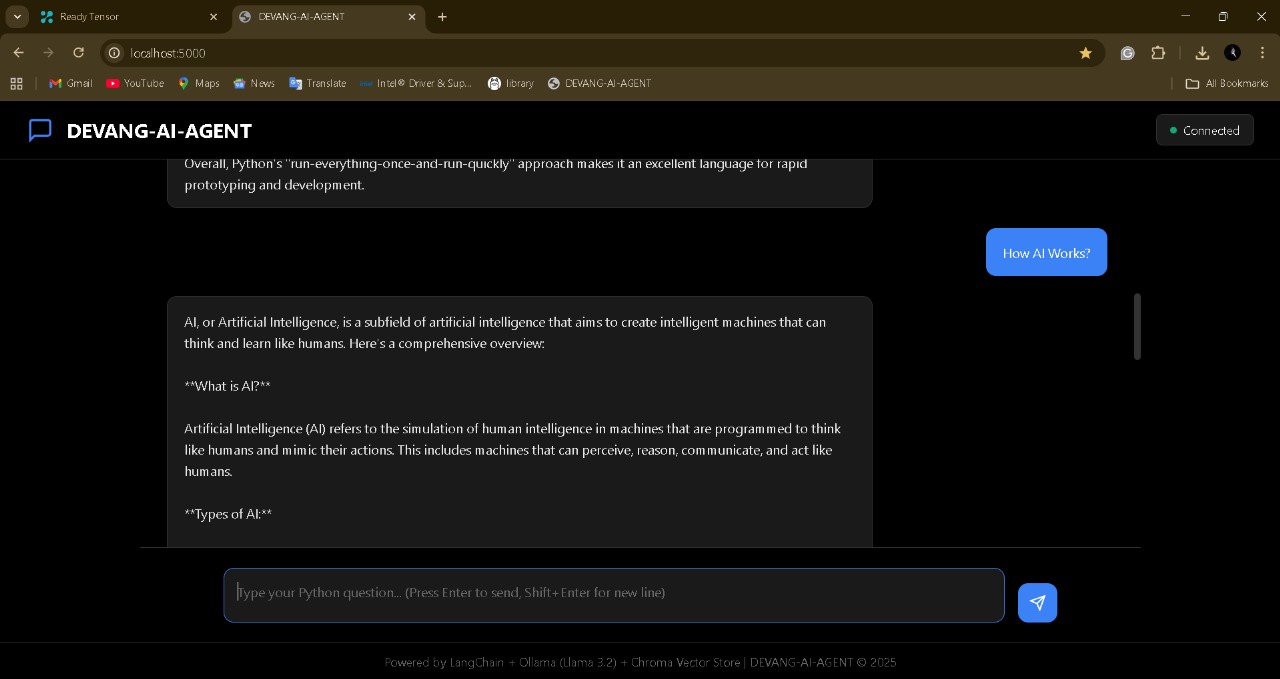Image resolution: width=1280 pixels, height=679 pixels.
Task: Bookmark this page with the star icon
Action: (x=1085, y=53)
